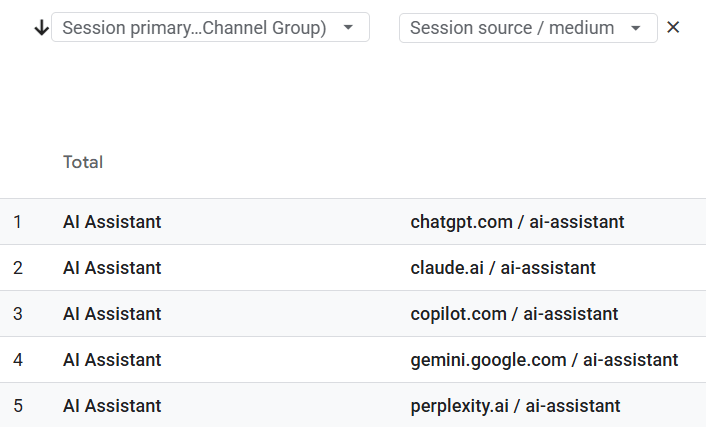
Task: Click row number 4
Action: point(18,360)
